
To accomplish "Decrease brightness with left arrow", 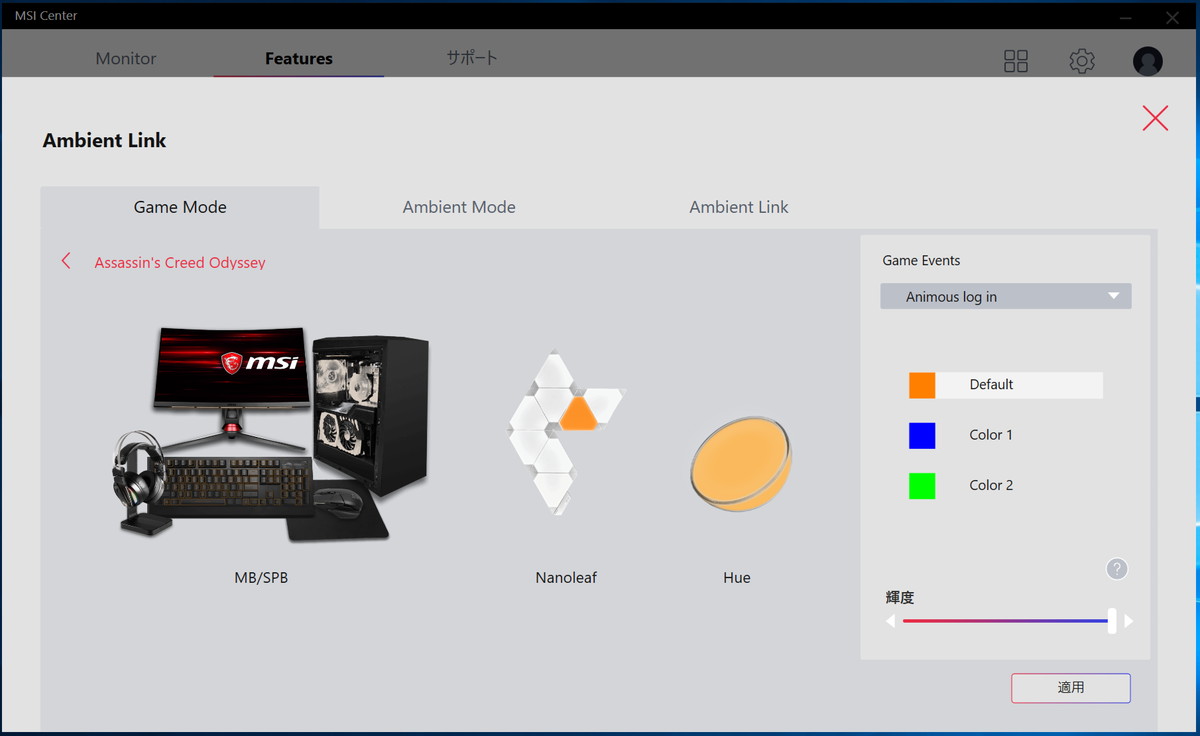I will click(890, 621).
